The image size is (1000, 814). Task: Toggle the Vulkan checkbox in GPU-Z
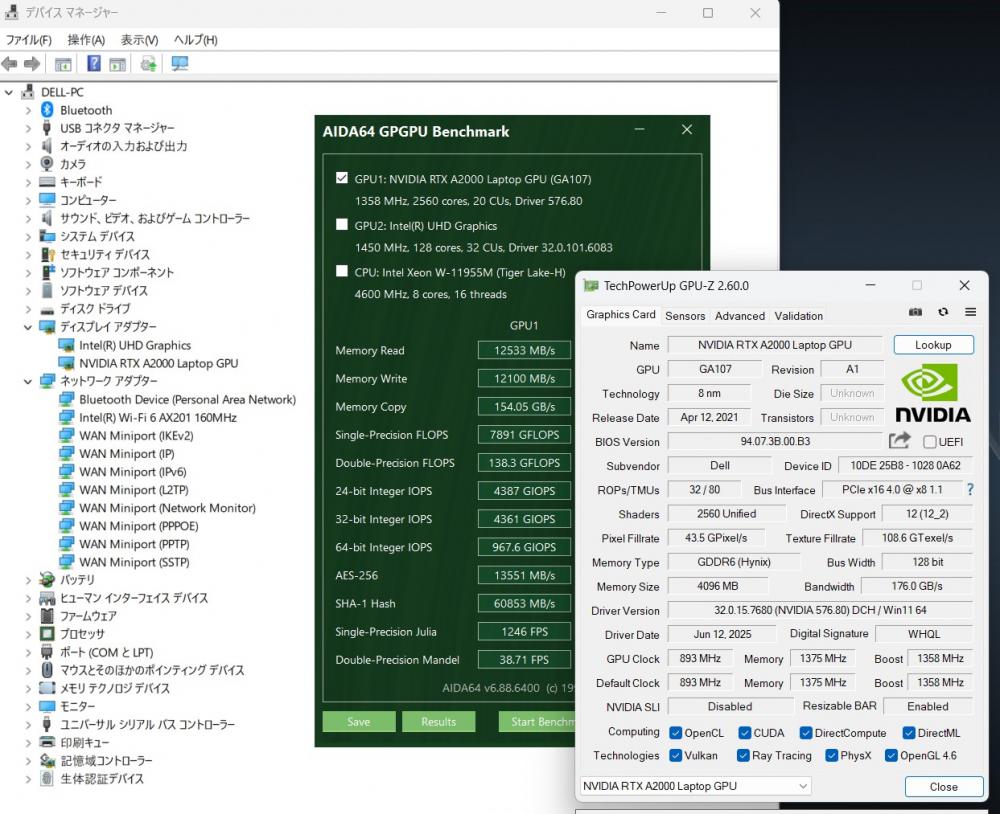click(676, 755)
